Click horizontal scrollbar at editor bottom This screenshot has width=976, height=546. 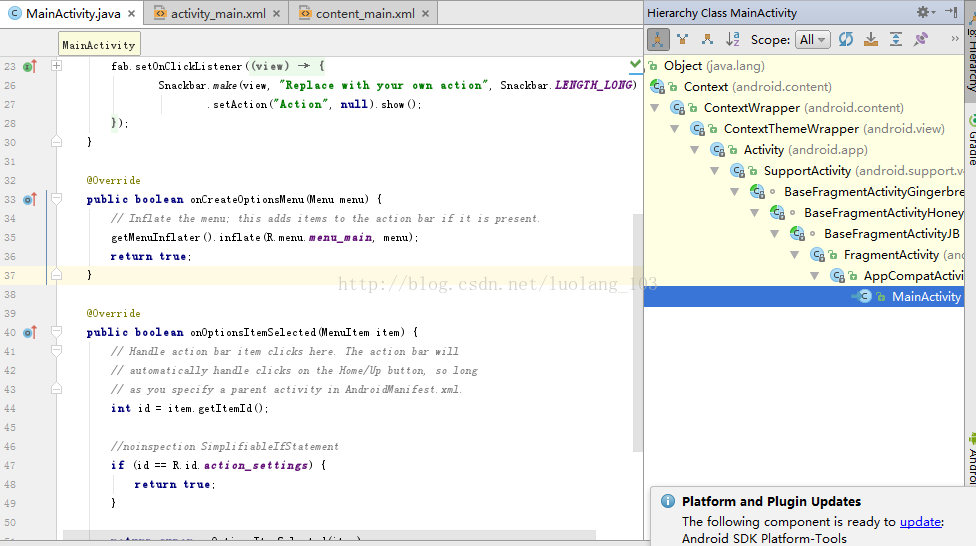click(329, 535)
